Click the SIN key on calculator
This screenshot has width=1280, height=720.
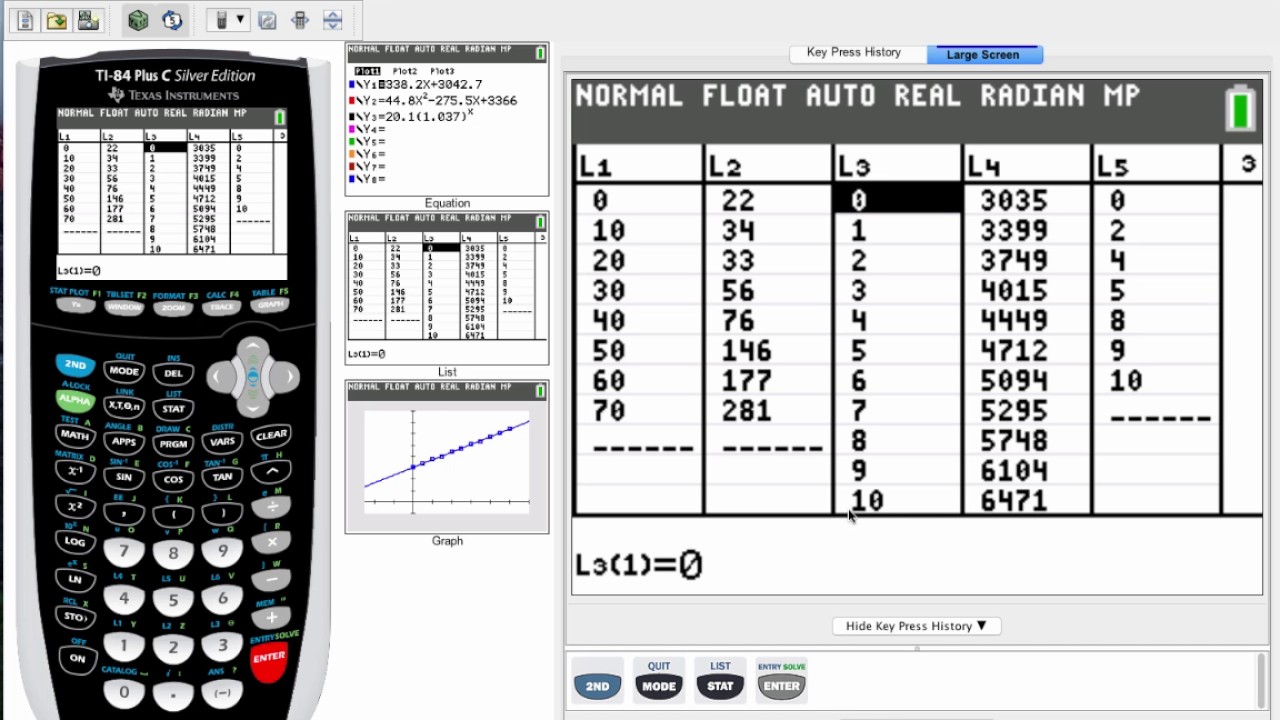coord(124,477)
